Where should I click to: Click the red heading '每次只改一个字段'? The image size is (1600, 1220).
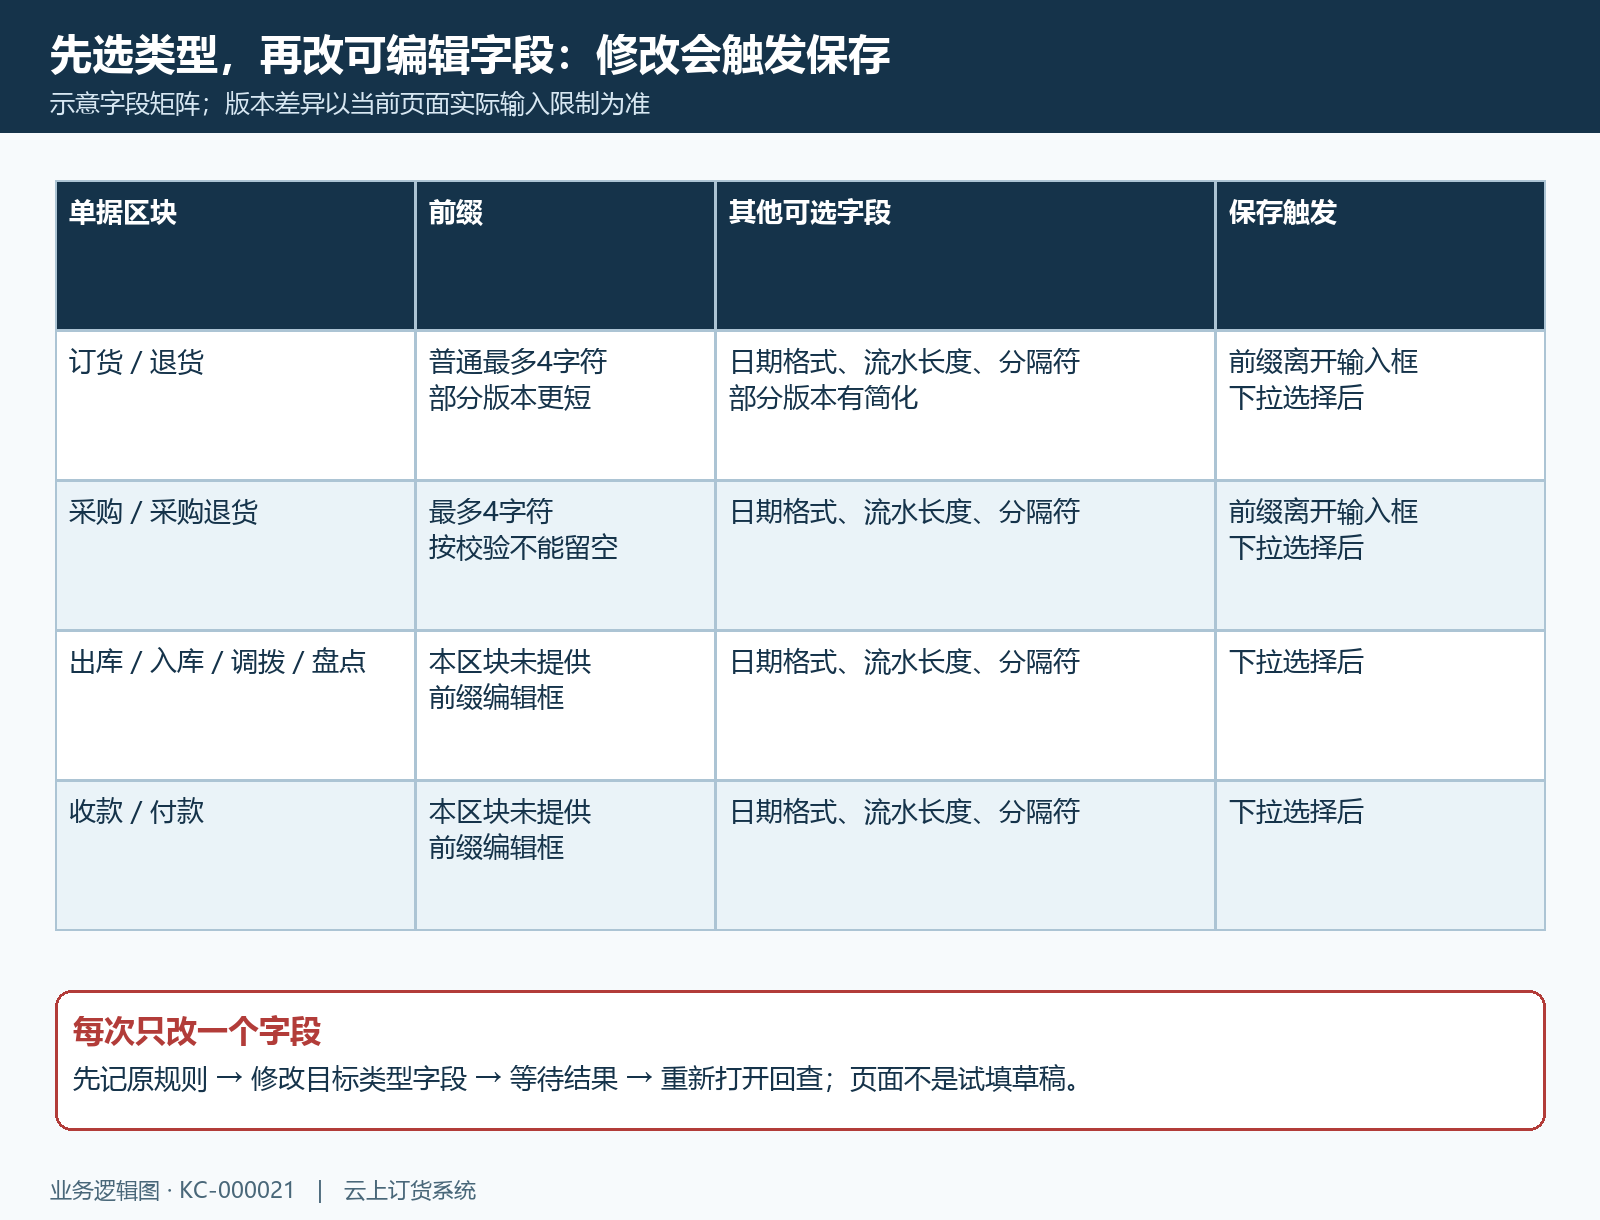[x=197, y=1031]
